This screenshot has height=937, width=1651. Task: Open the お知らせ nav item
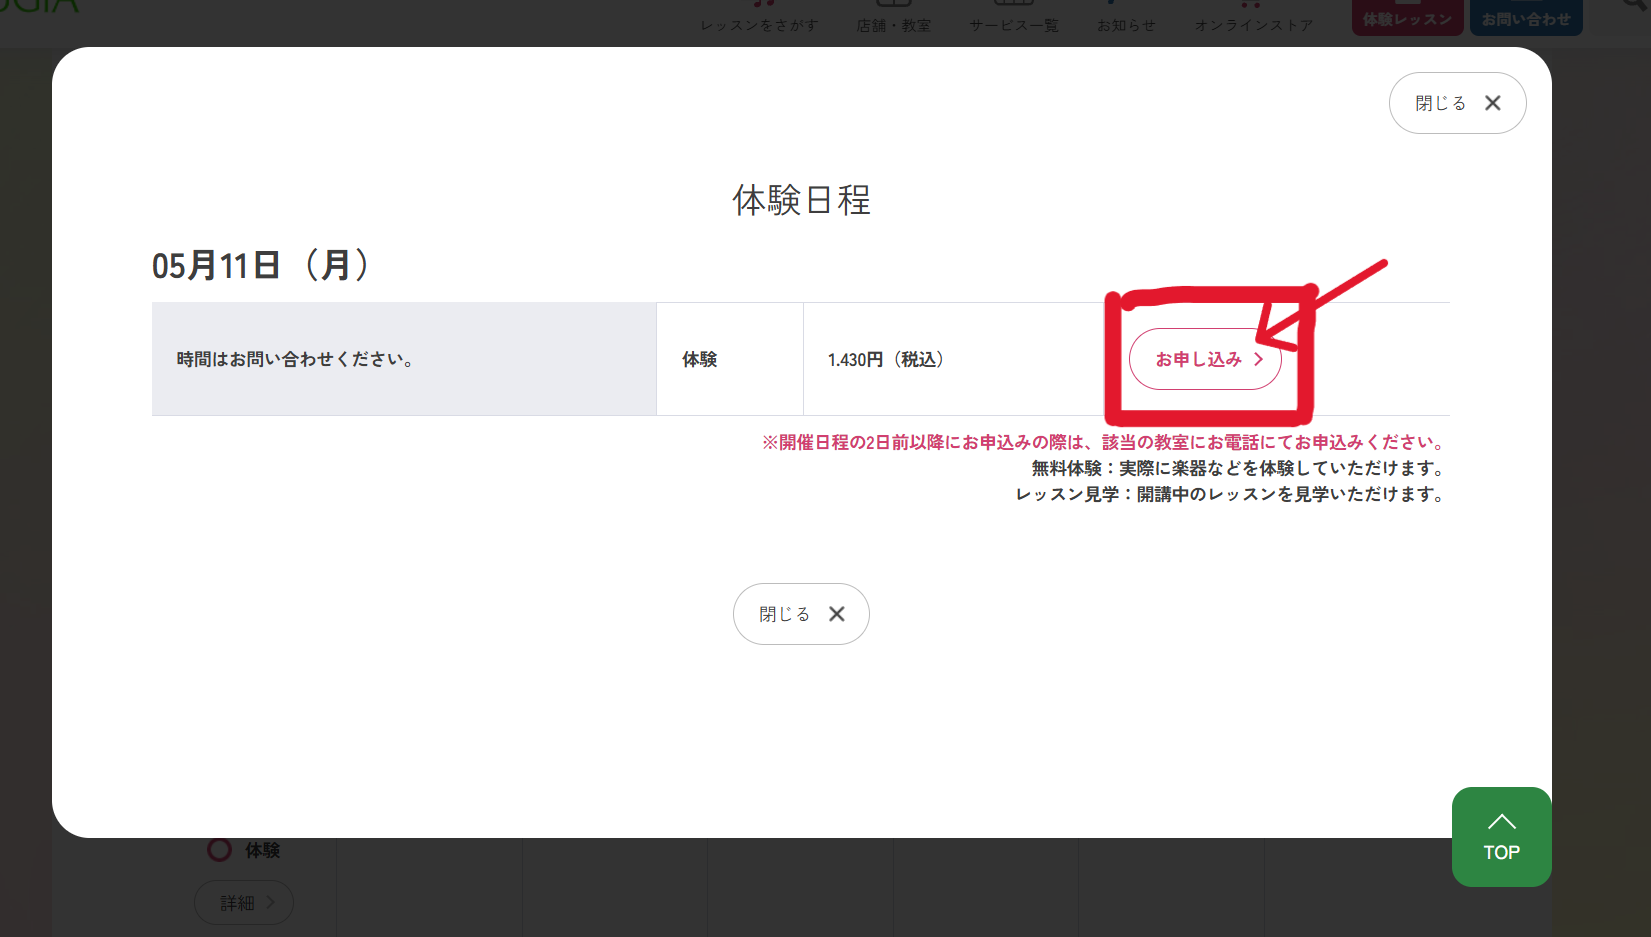pos(1127,25)
